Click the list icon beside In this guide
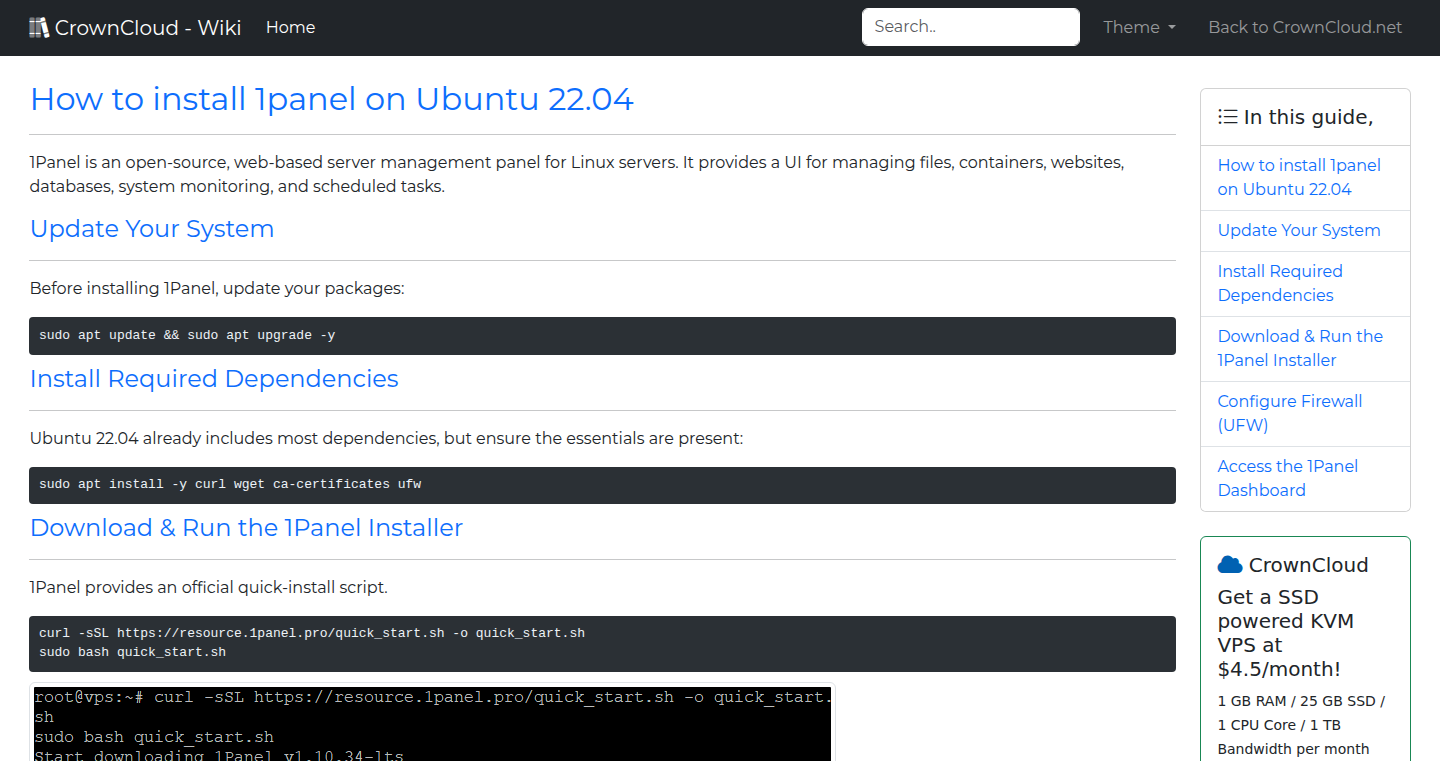1440x761 pixels. tap(1228, 117)
